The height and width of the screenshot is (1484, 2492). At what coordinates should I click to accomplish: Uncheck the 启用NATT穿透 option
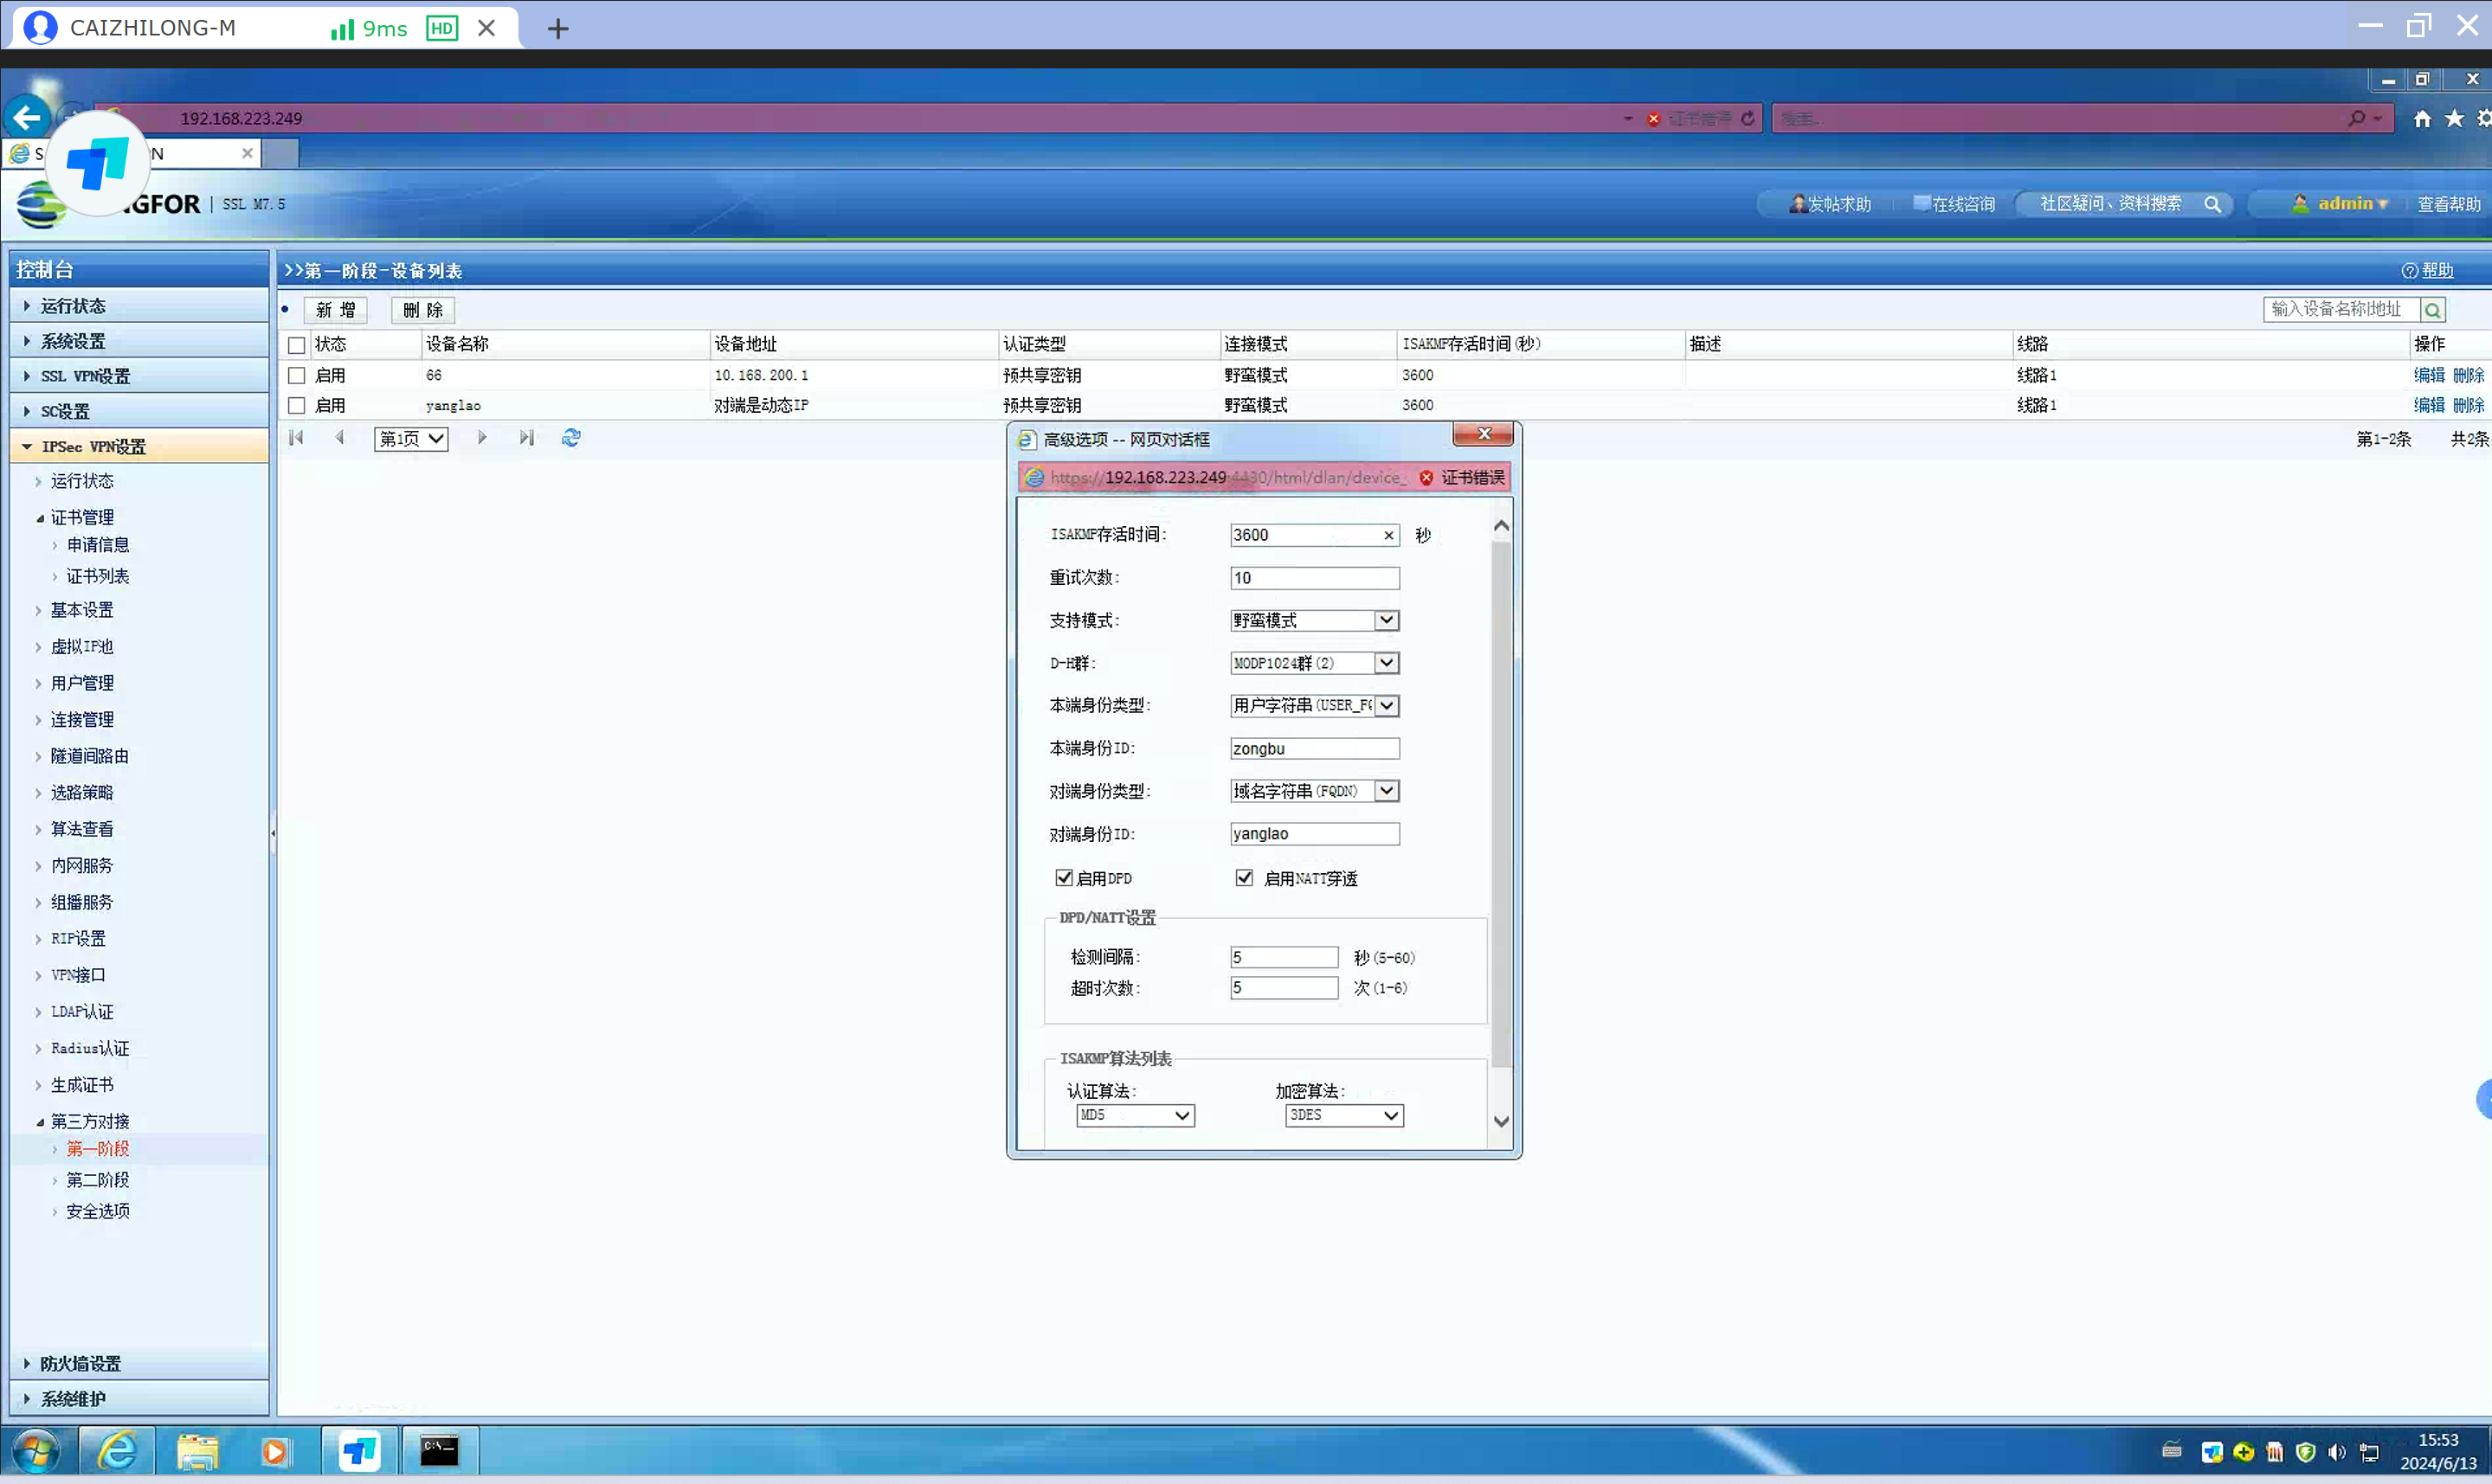point(1244,878)
